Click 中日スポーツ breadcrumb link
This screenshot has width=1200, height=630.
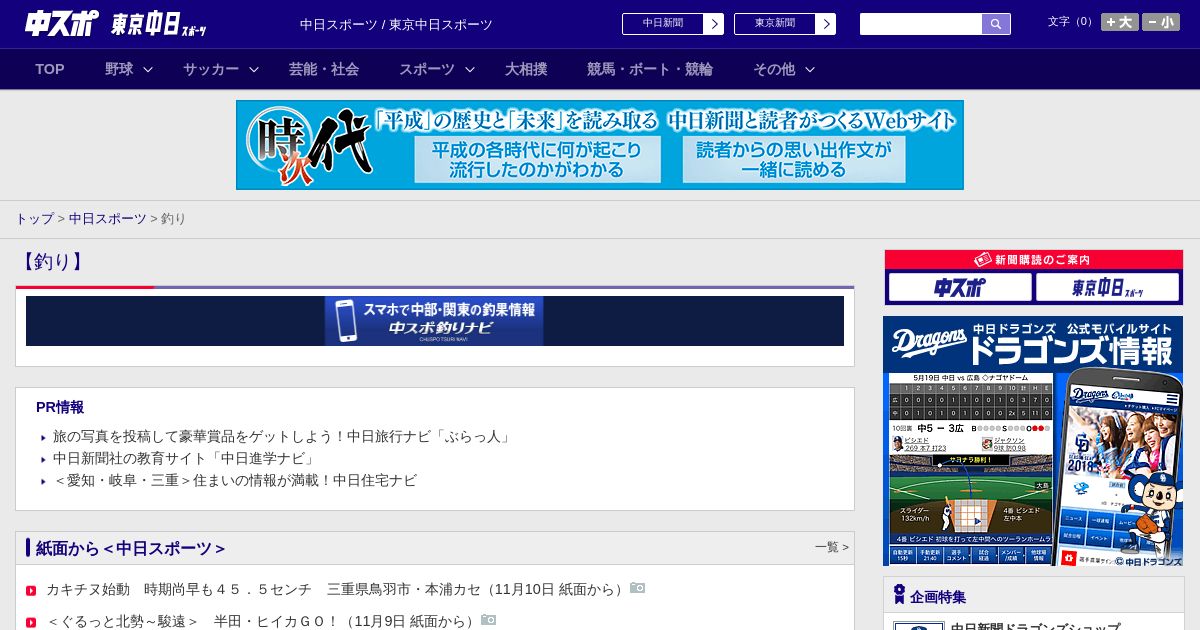(108, 218)
